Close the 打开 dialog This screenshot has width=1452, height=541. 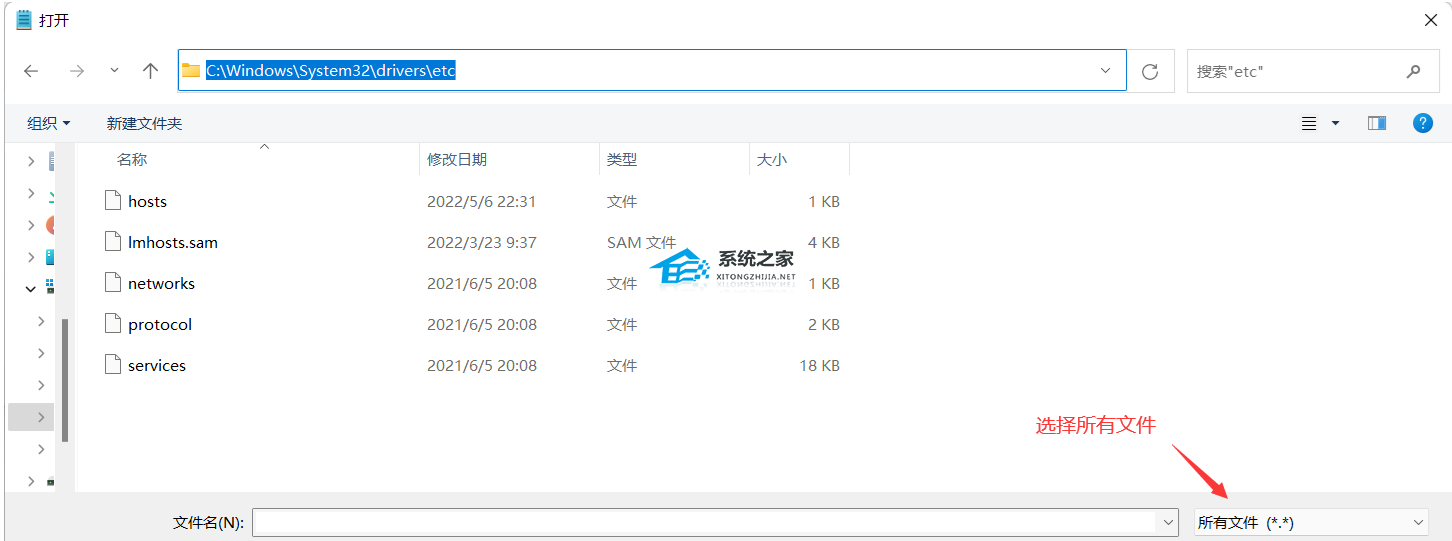tap(1431, 19)
